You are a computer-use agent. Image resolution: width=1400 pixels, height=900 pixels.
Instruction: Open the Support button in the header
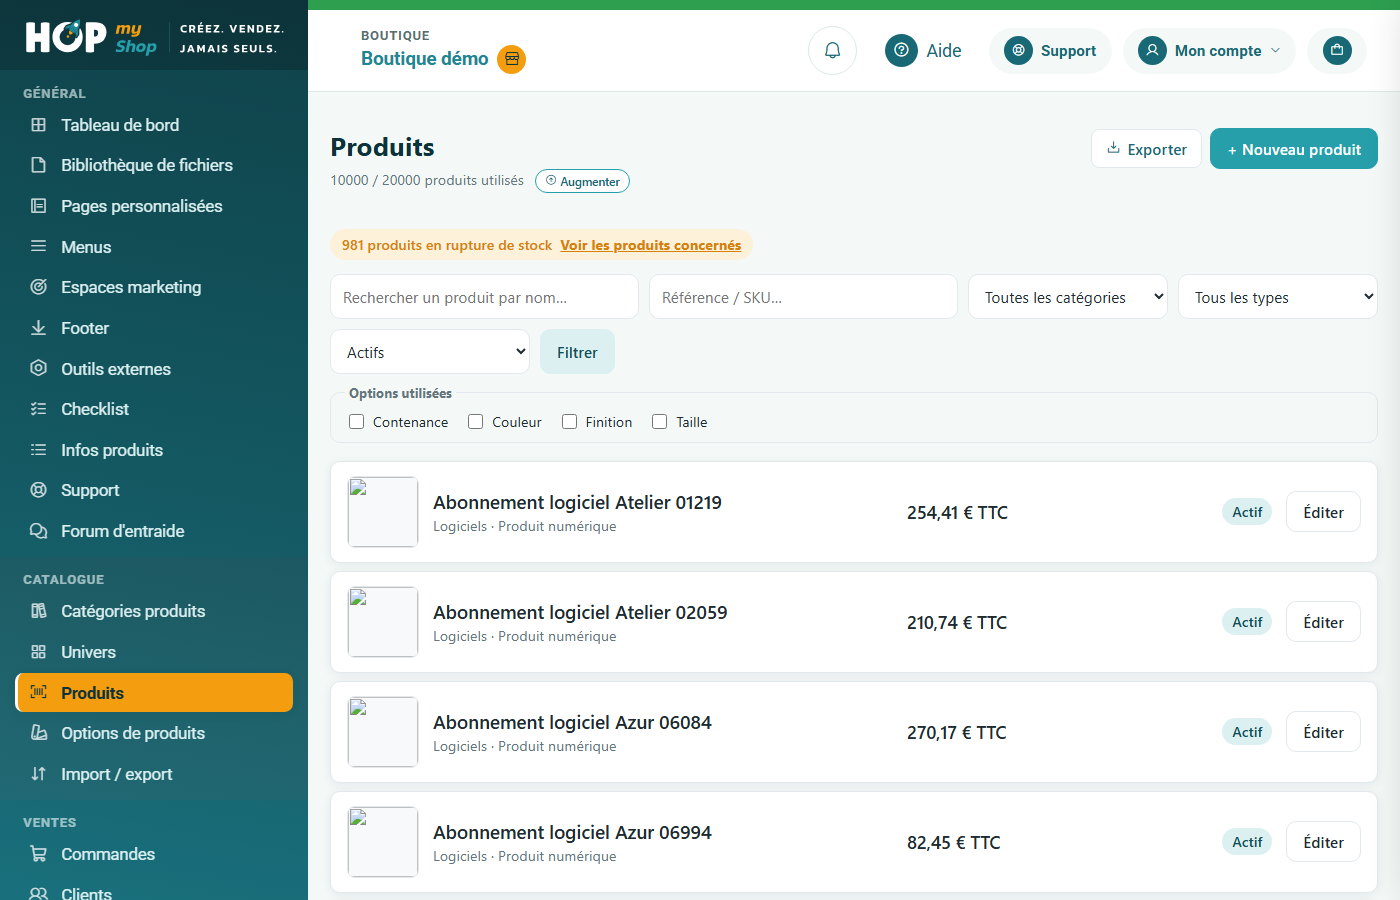[1050, 50]
